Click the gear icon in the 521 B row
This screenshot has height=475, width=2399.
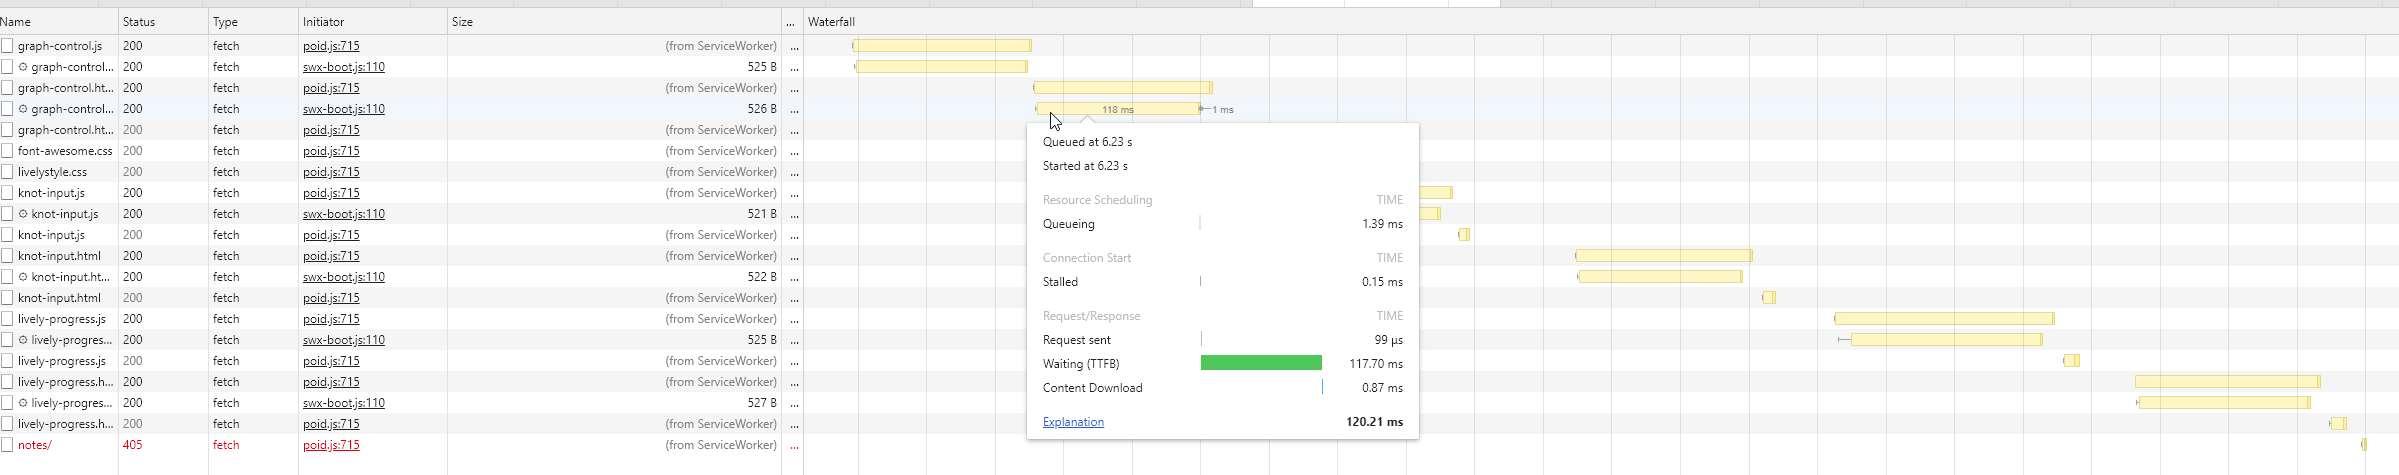23,214
